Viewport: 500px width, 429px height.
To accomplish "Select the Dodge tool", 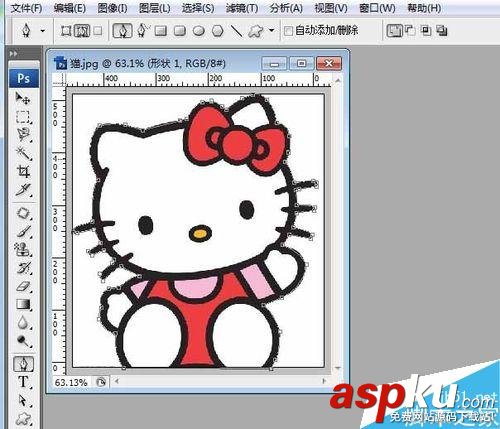I will coord(23,341).
